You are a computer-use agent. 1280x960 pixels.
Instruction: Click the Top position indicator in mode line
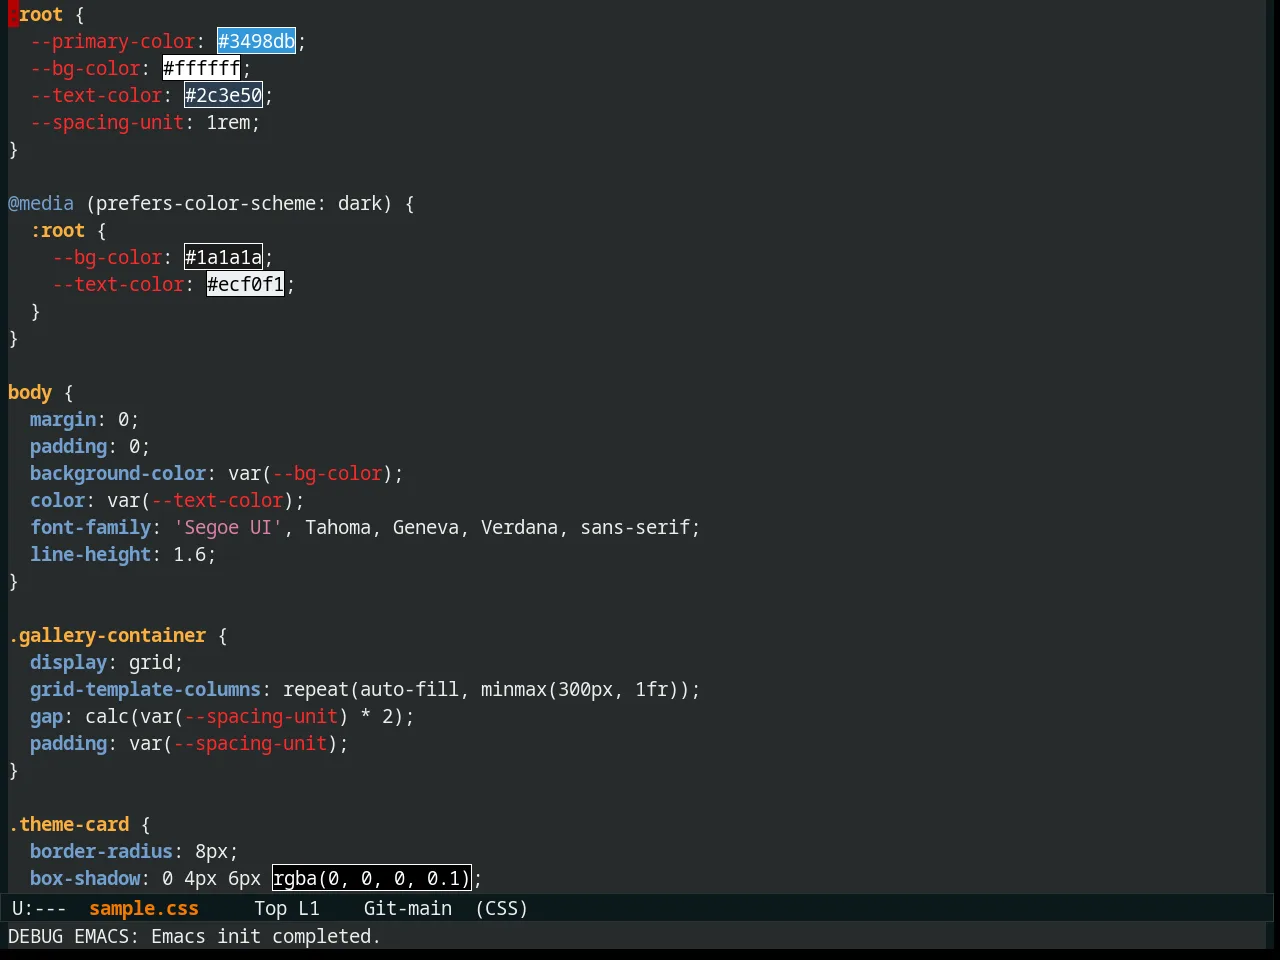[270, 908]
